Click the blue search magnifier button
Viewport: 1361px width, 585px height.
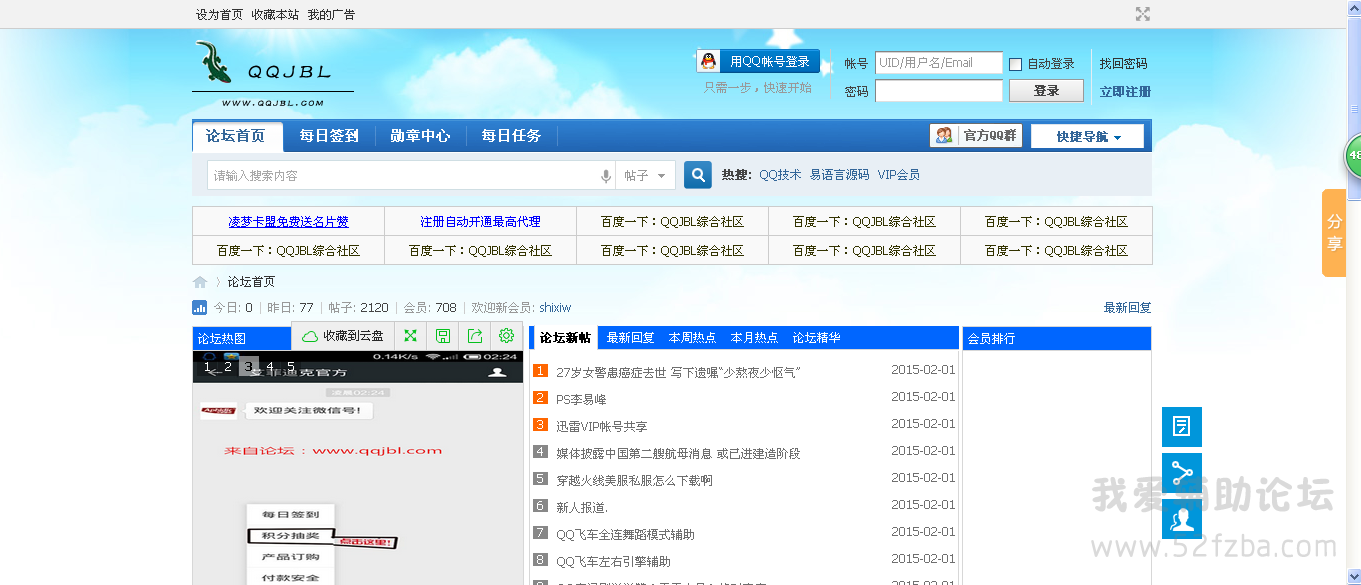tap(698, 175)
